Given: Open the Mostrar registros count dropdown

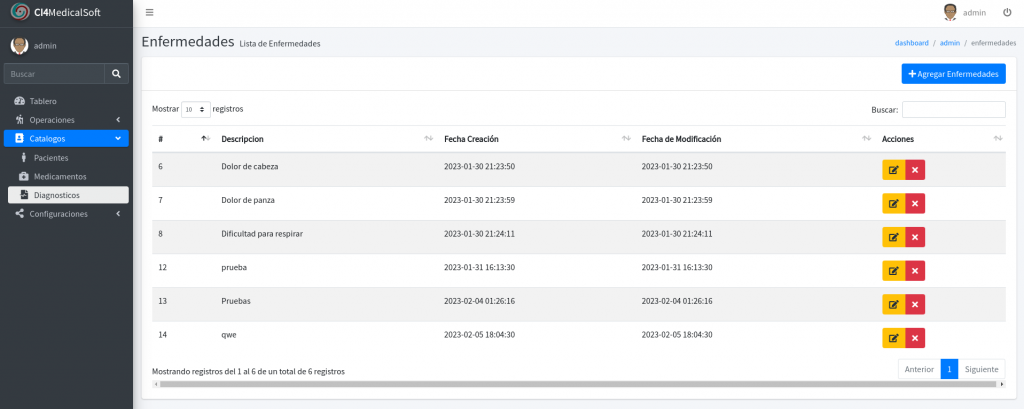Looking at the screenshot, I should (x=196, y=109).
